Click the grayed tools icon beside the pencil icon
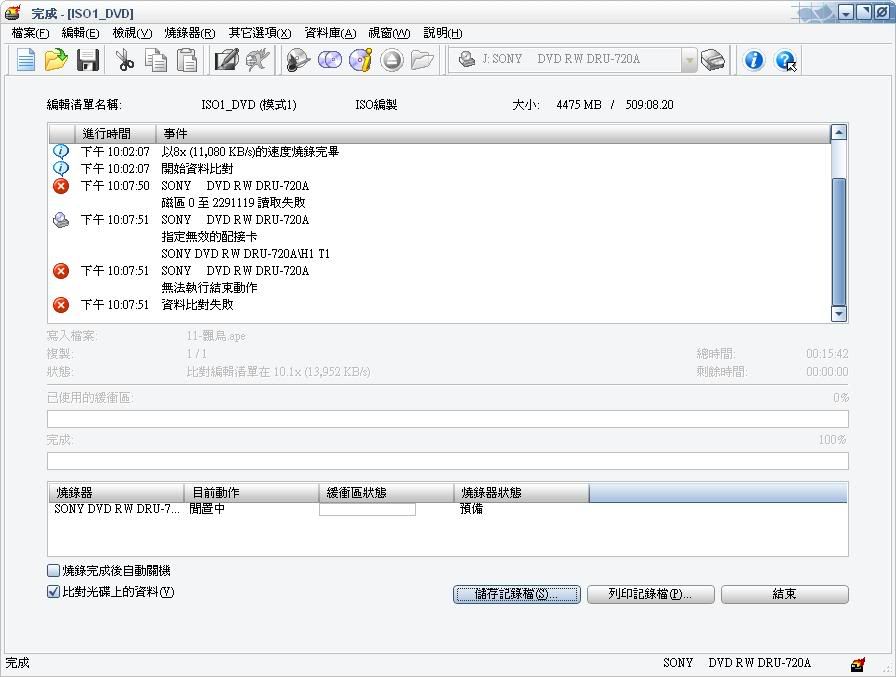 [257, 59]
